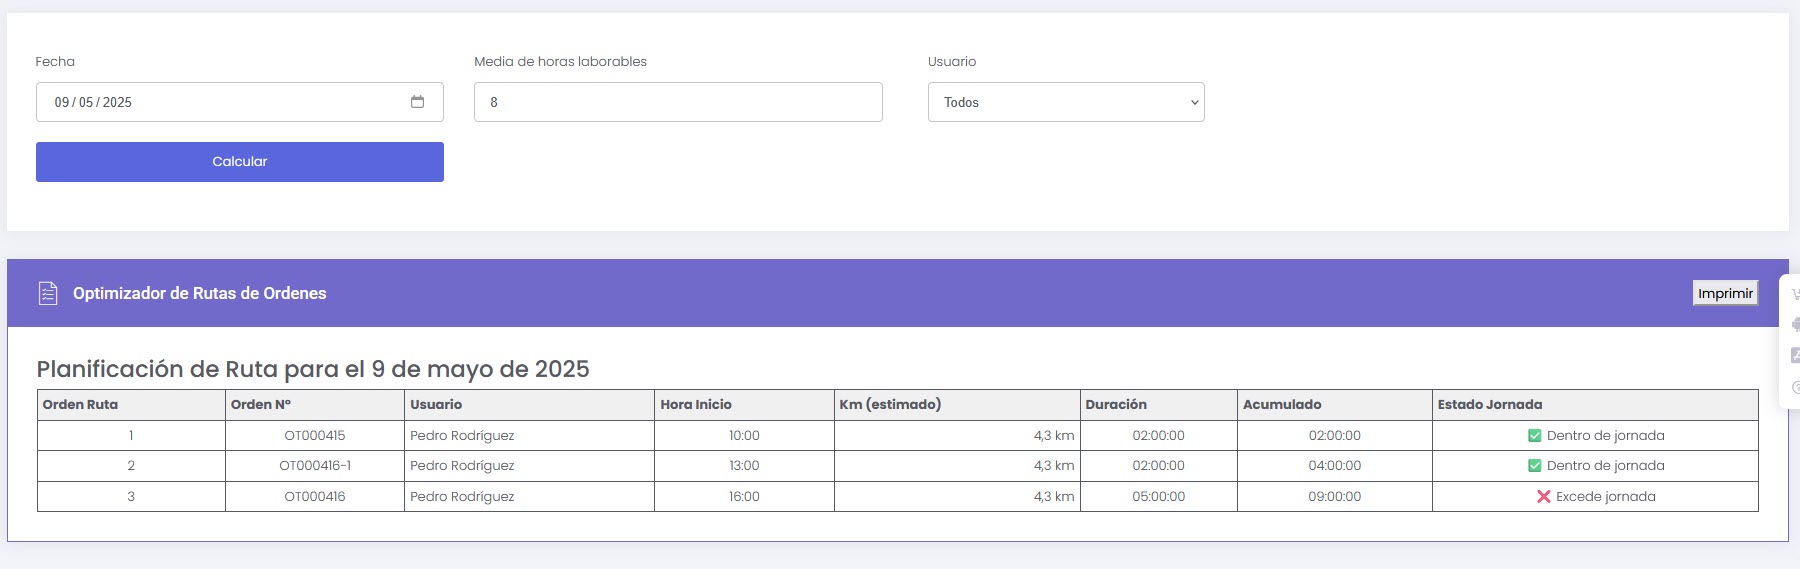The width and height of the screenshot is (1800, 569).
Task: Click the Fecha label
Action: tap(55, 62)
